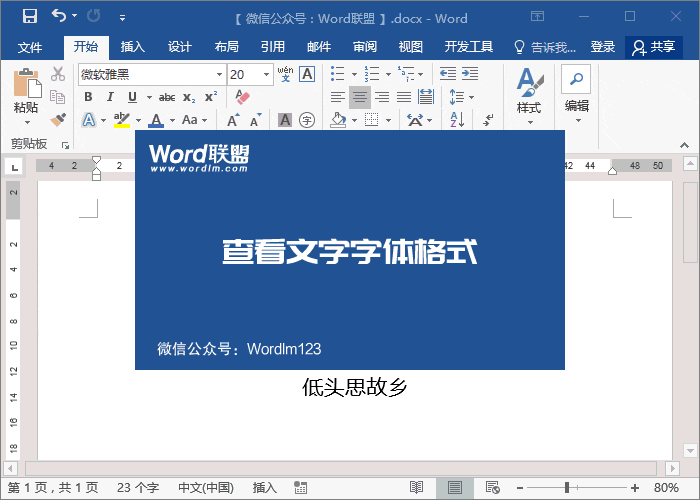The height and width of the screenshot is (500, 700).
Task: Sort text with the A-Z icon
Action: point(457,120)
